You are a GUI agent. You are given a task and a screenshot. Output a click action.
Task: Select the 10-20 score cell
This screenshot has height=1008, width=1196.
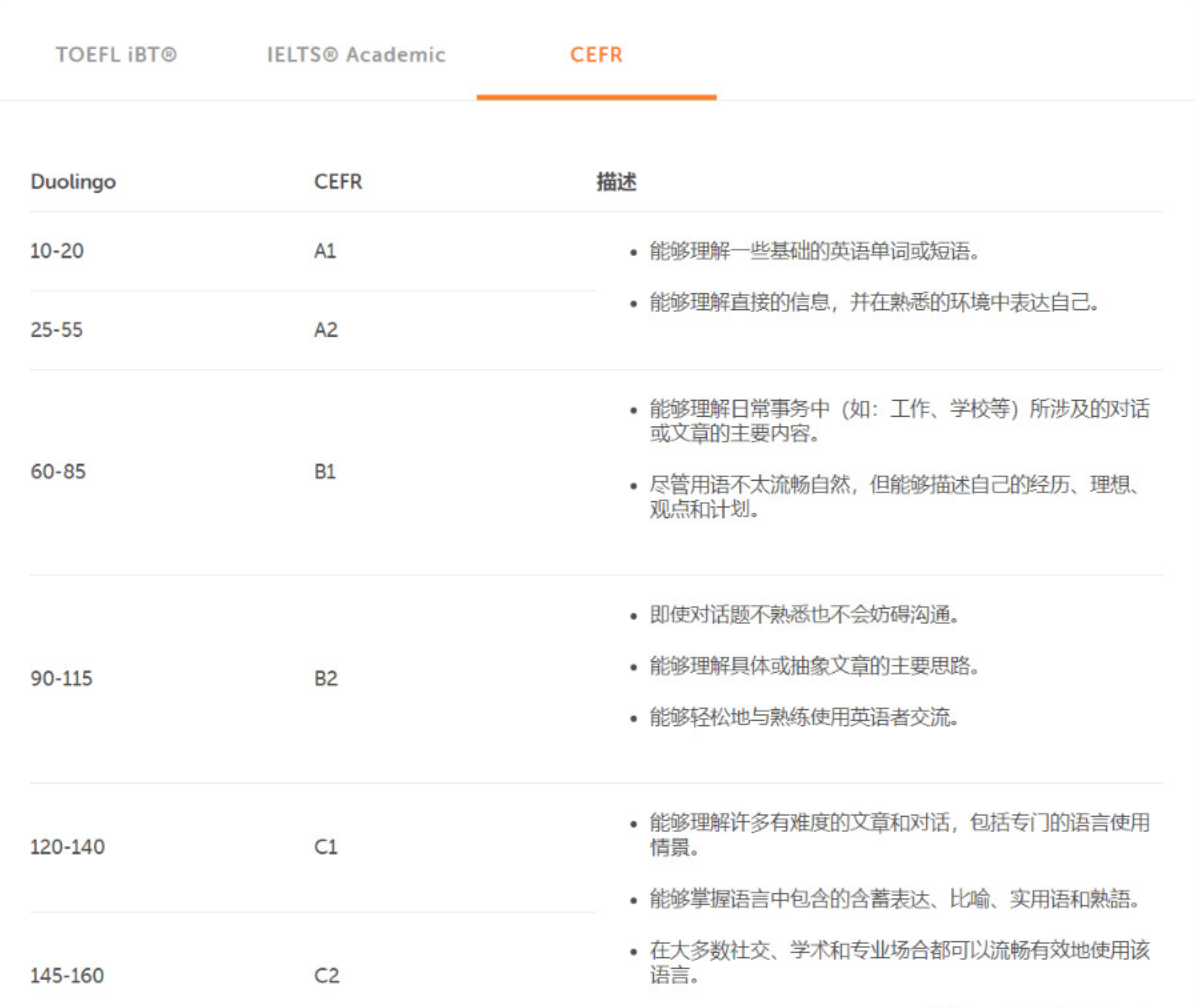(x=57, y=251)
